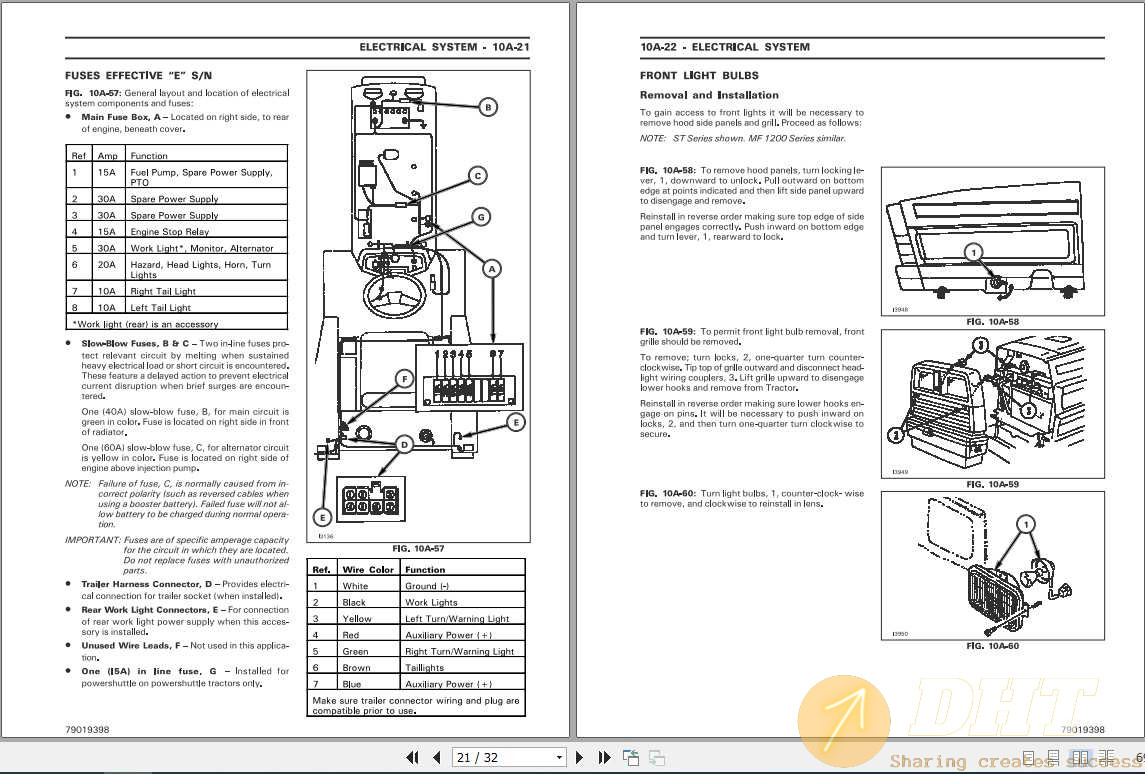Open the page number dropdown list
Image resolution: width=1145 pixels, height=774 pixels.
[558, 757]
